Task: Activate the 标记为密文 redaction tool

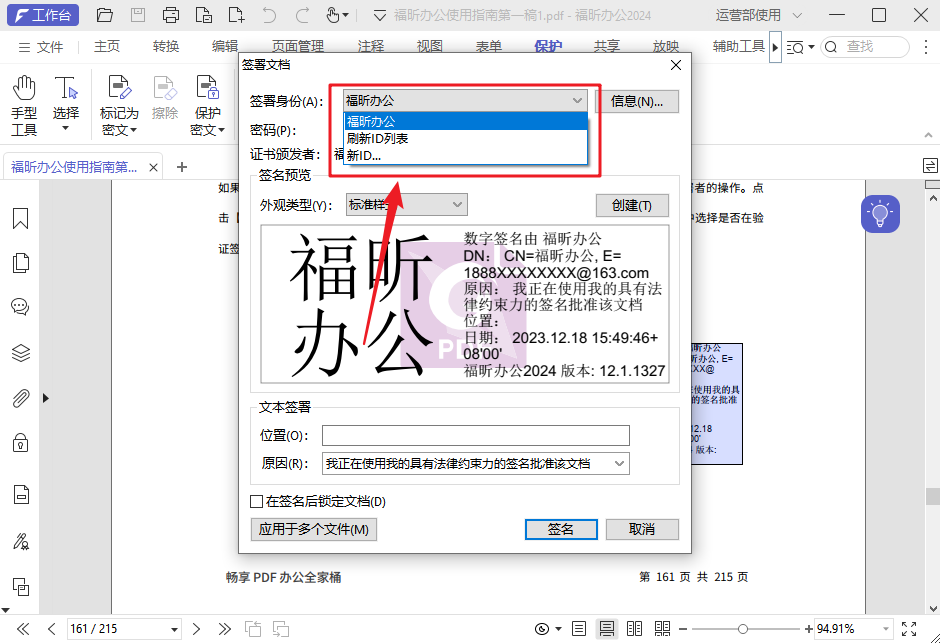Action: [119, 95]
